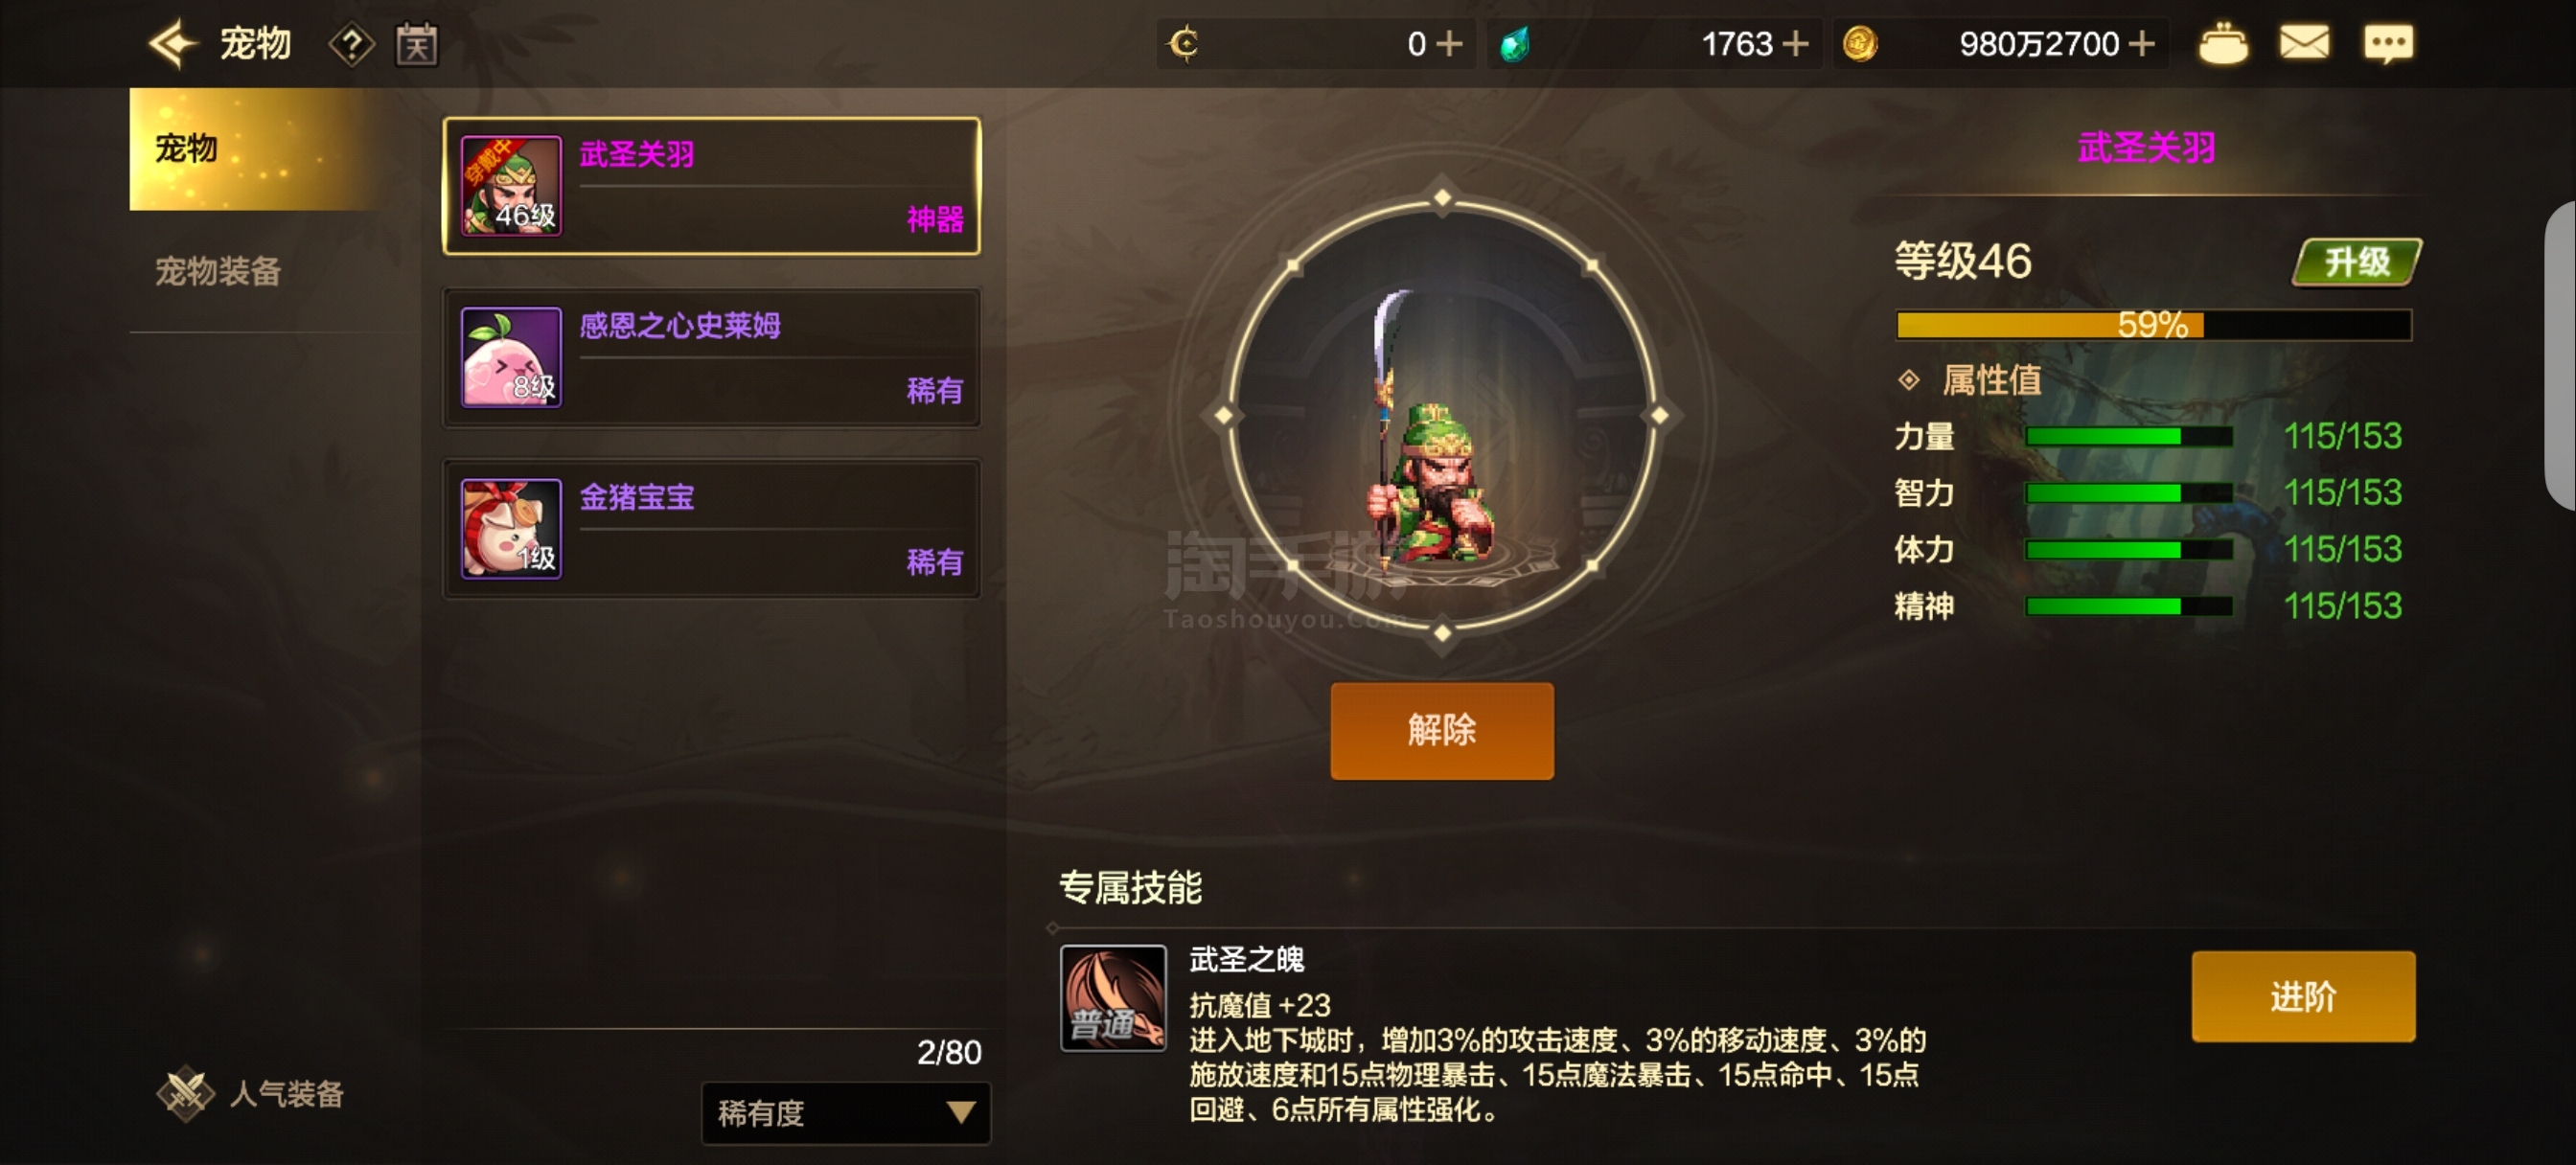The height and width of the screenshot is (1165, 2576).
Task: Select the 宠物 tab
Action: click(254, 149)
